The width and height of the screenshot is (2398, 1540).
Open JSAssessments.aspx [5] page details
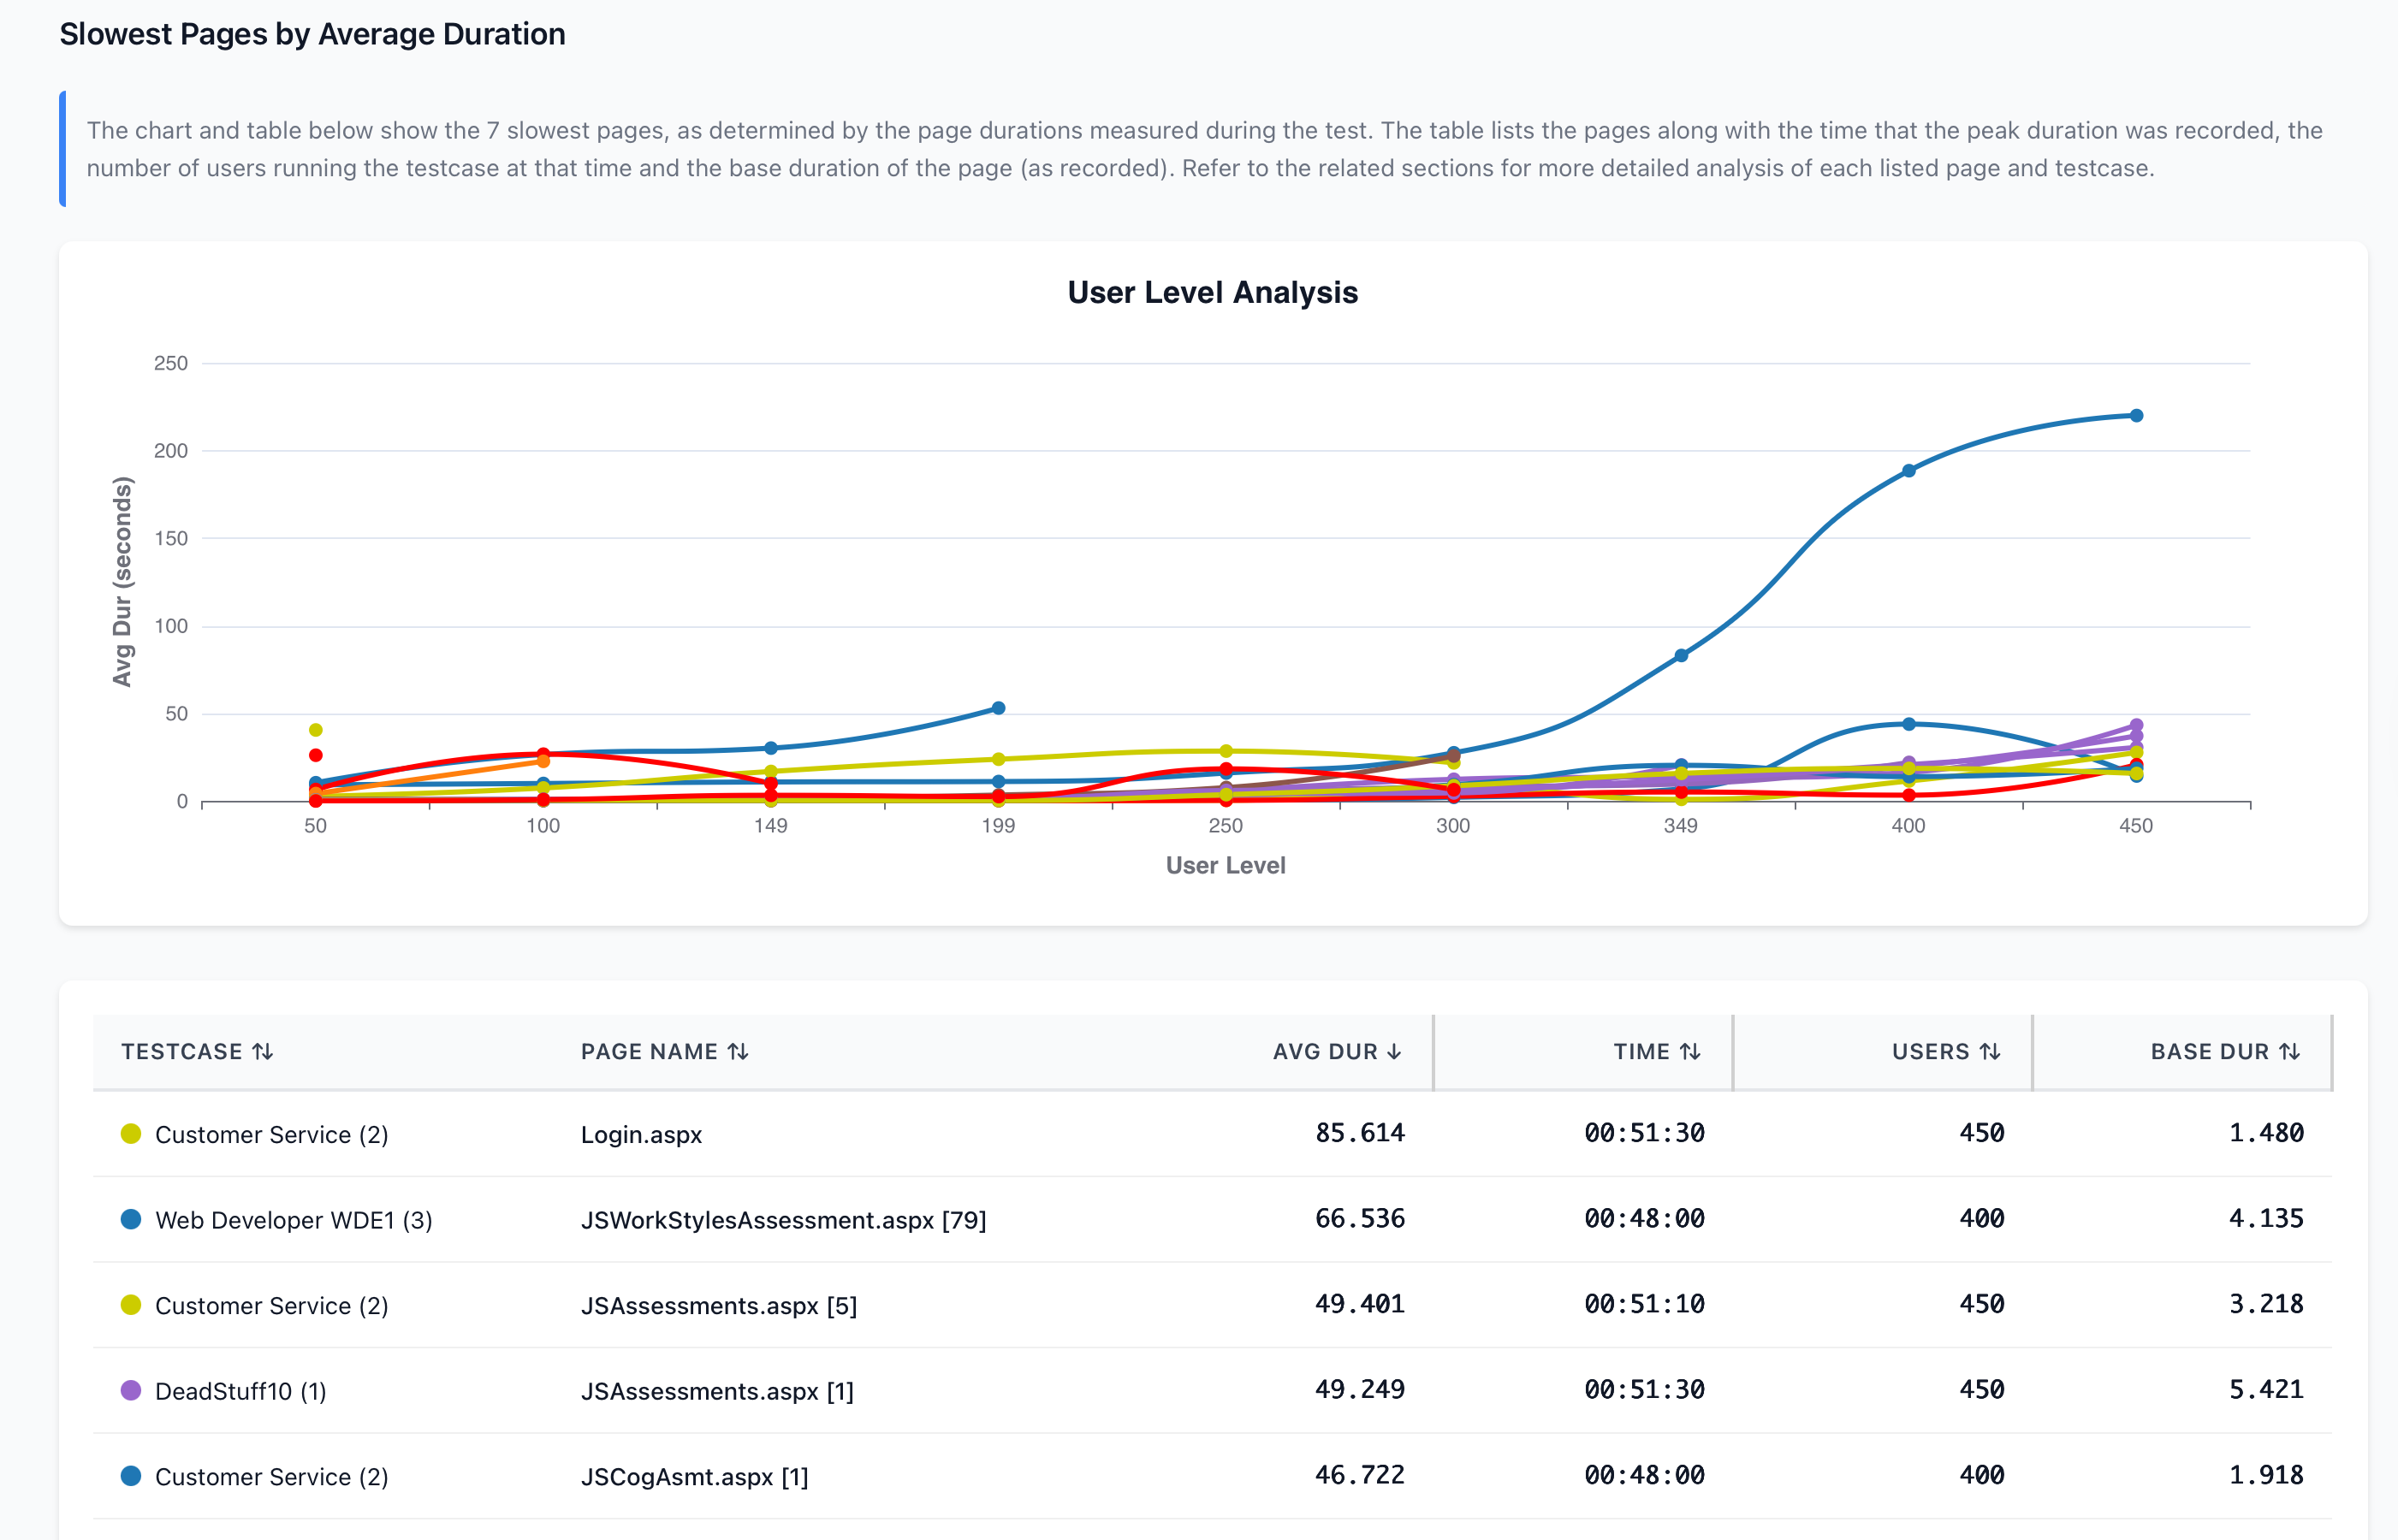click(718, 1304)
